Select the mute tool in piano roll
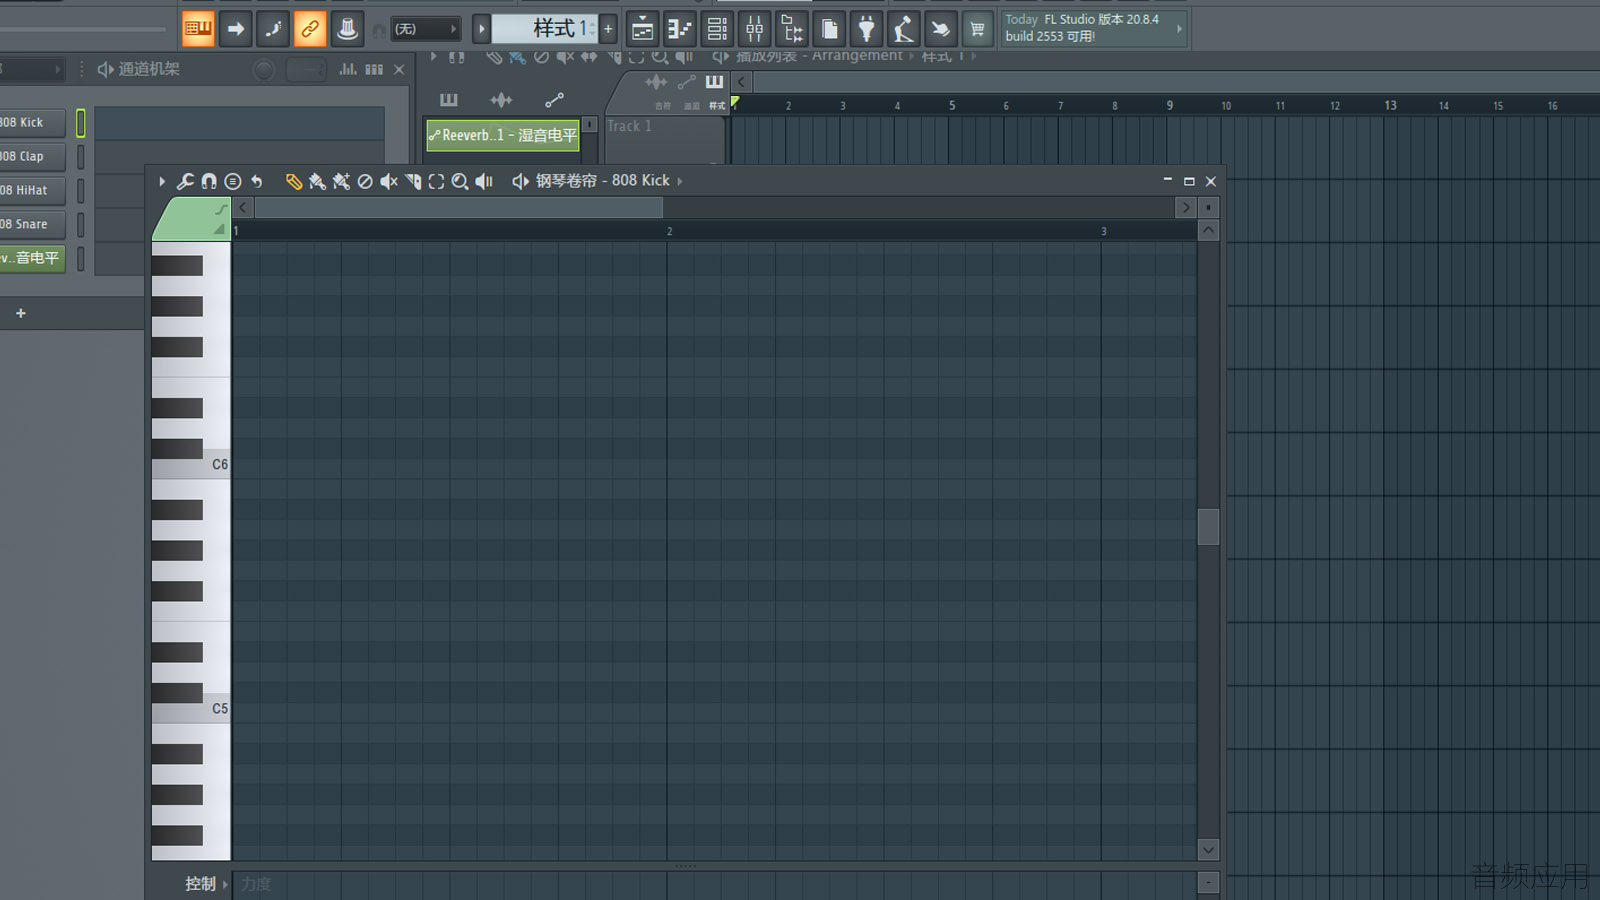 click(x=389, y=181)
